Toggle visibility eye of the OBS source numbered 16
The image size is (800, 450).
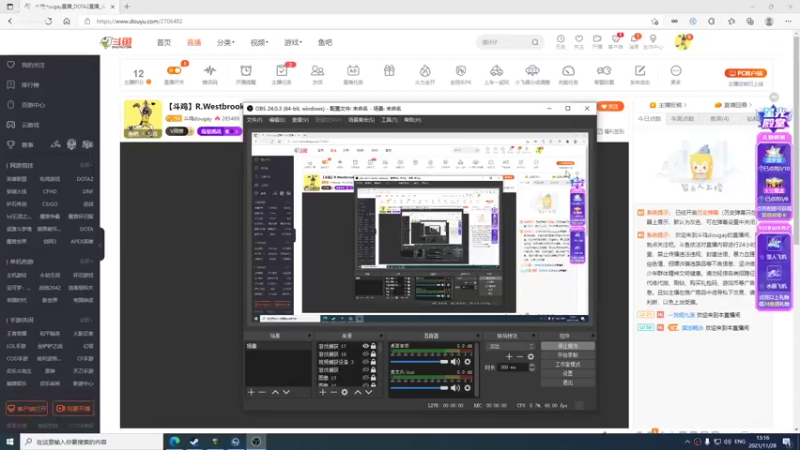click(x=365, y=354)
